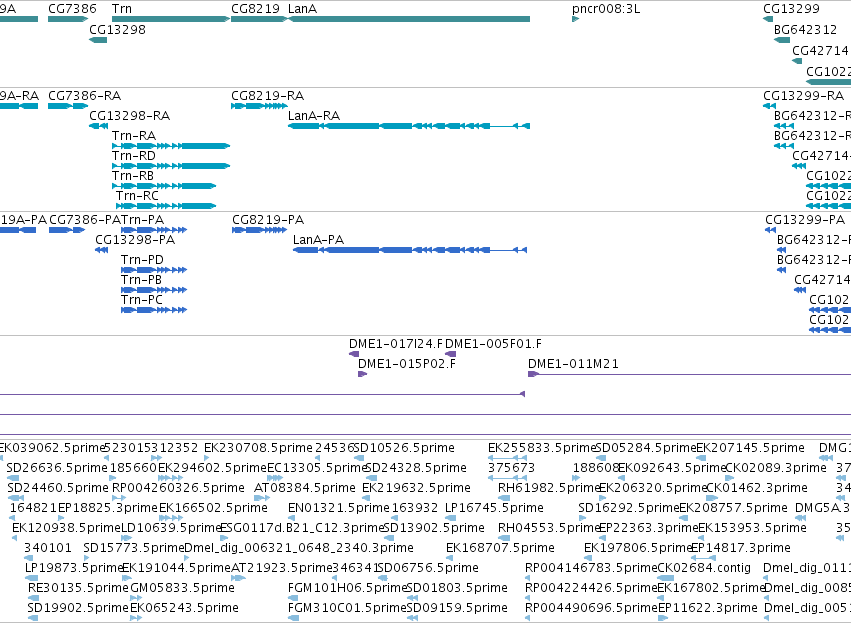Click the Trn-PA protein label
851x623 pixels.
coord(142,220)
